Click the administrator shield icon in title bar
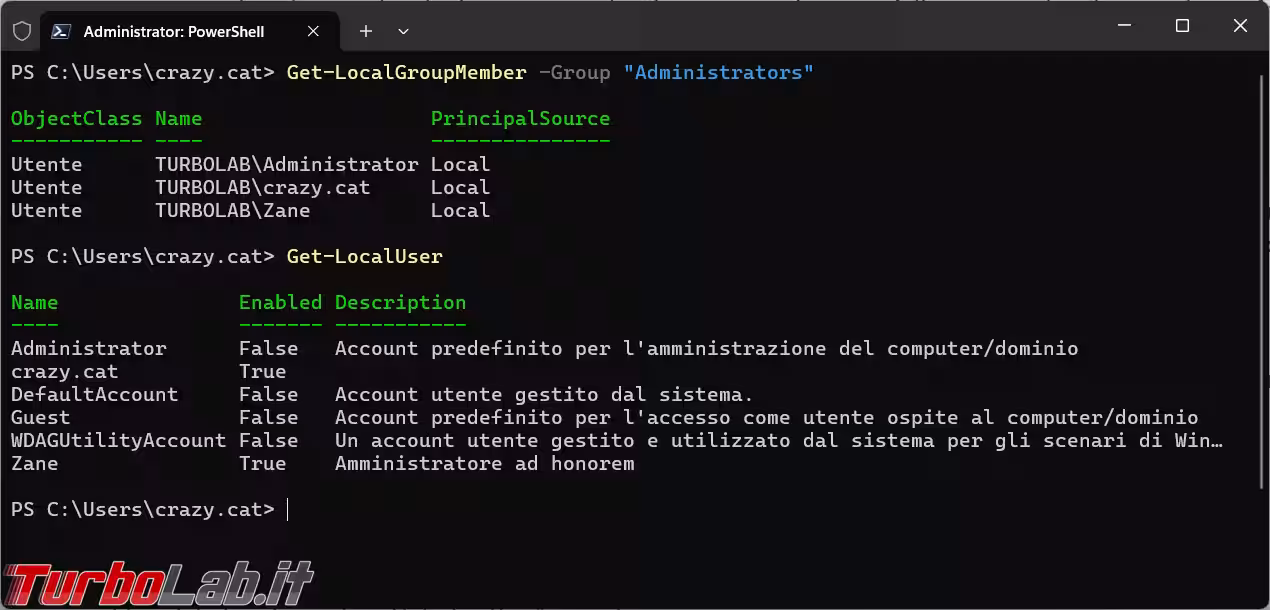1270x610 pixels. (x=21, y=31)
